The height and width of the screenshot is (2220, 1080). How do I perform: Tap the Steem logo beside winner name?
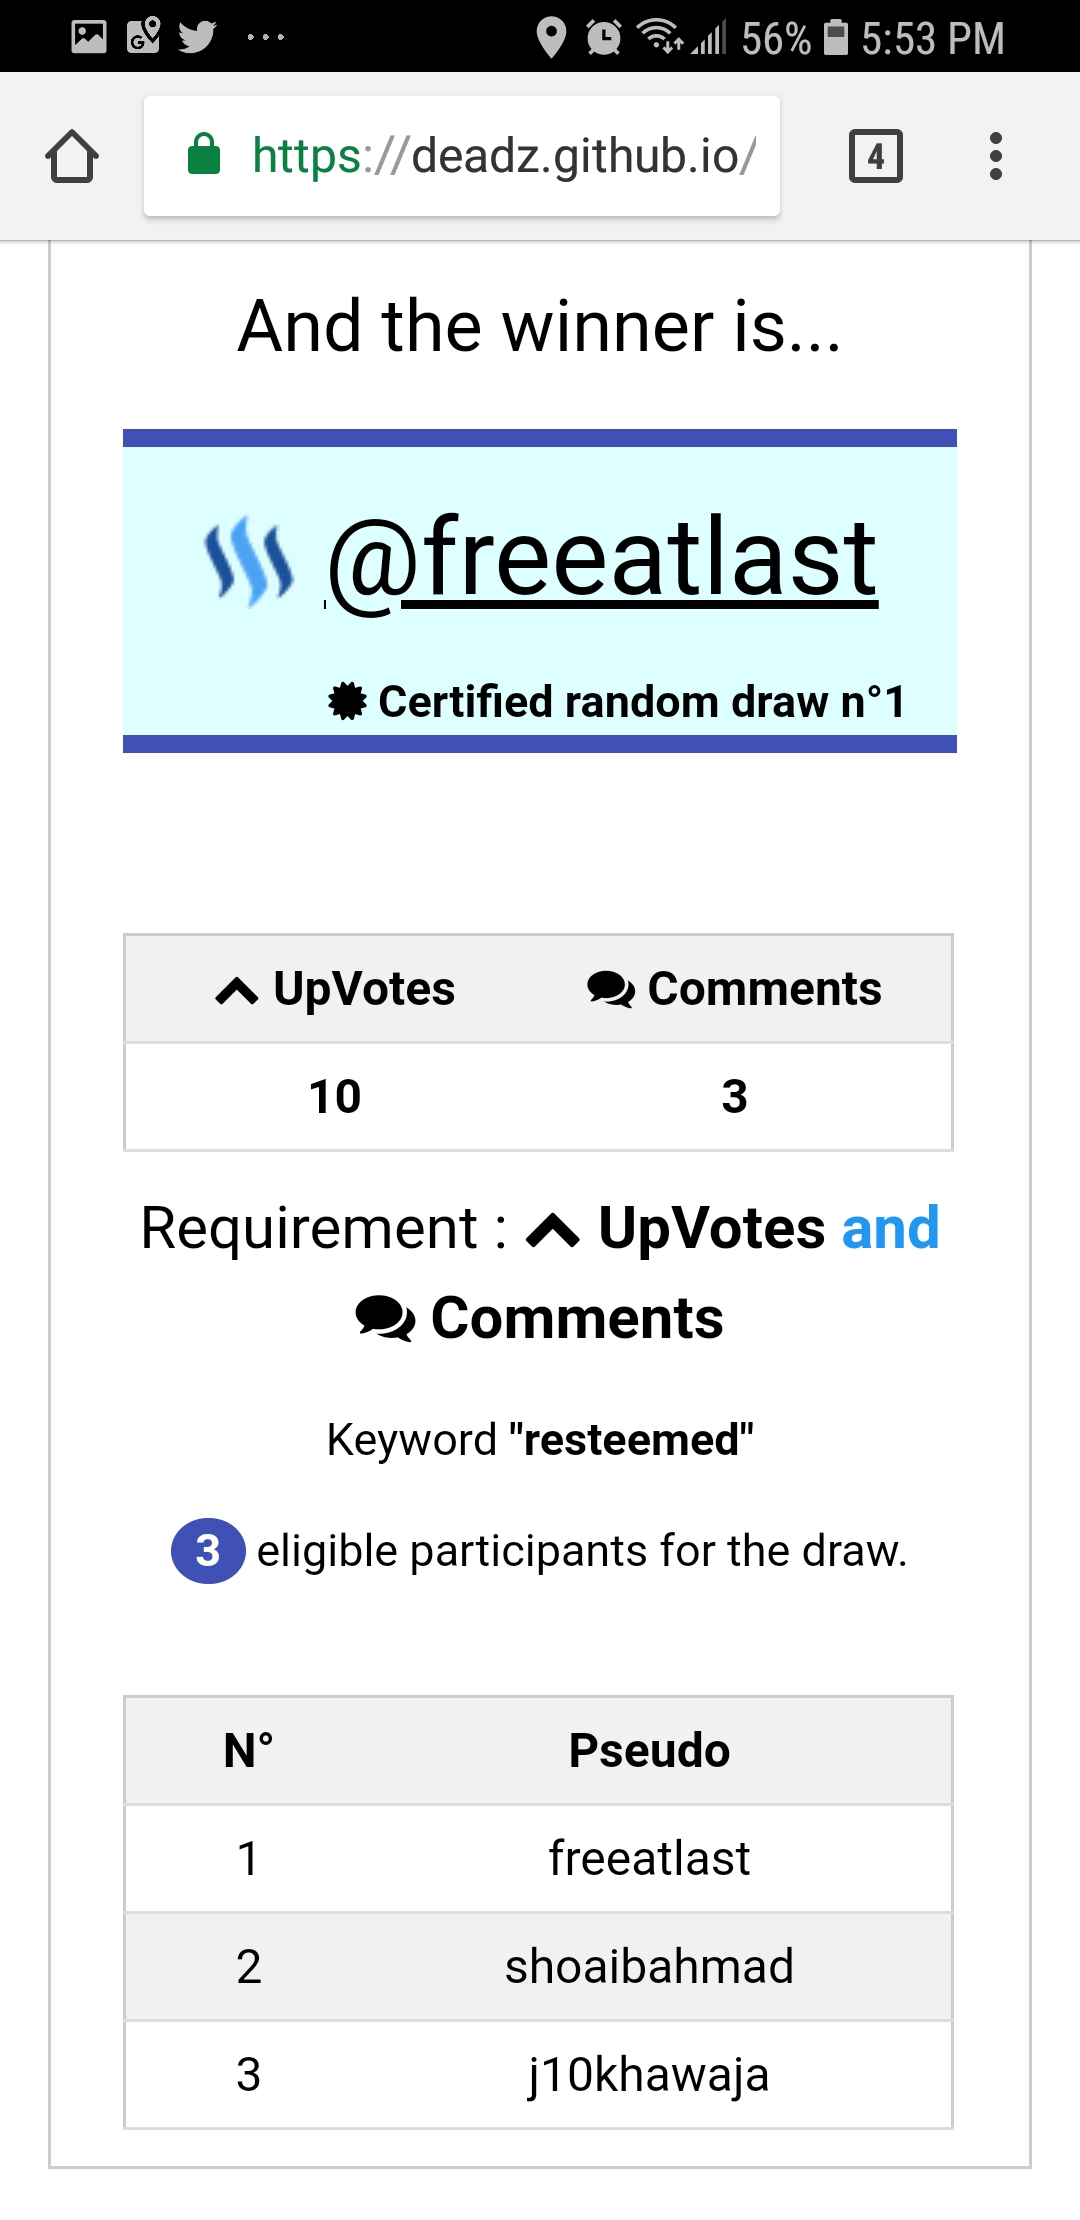[249, 563]
